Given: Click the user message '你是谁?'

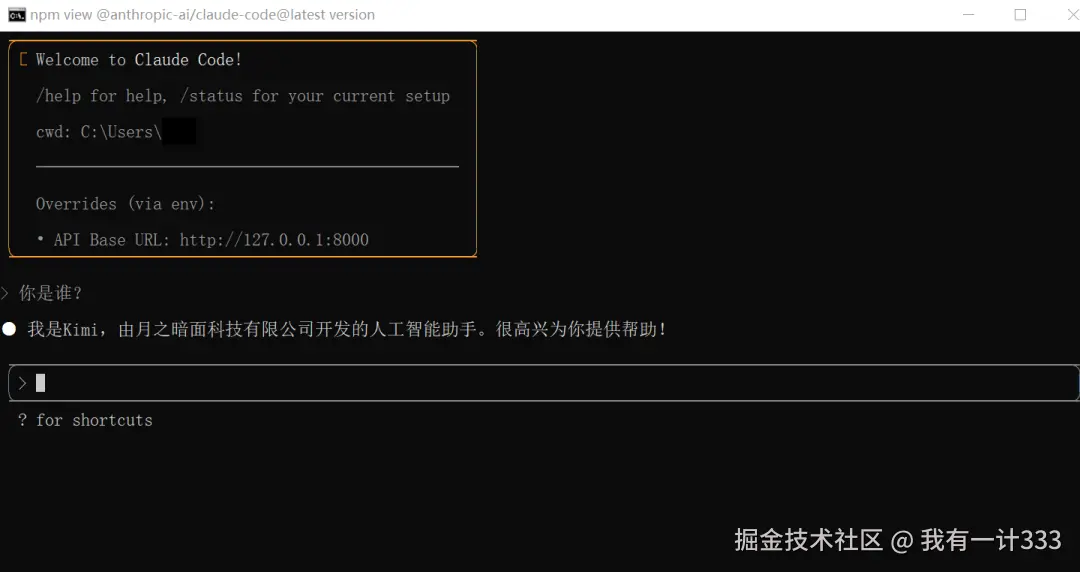Looking at the screenshot, I should point(50,294).
